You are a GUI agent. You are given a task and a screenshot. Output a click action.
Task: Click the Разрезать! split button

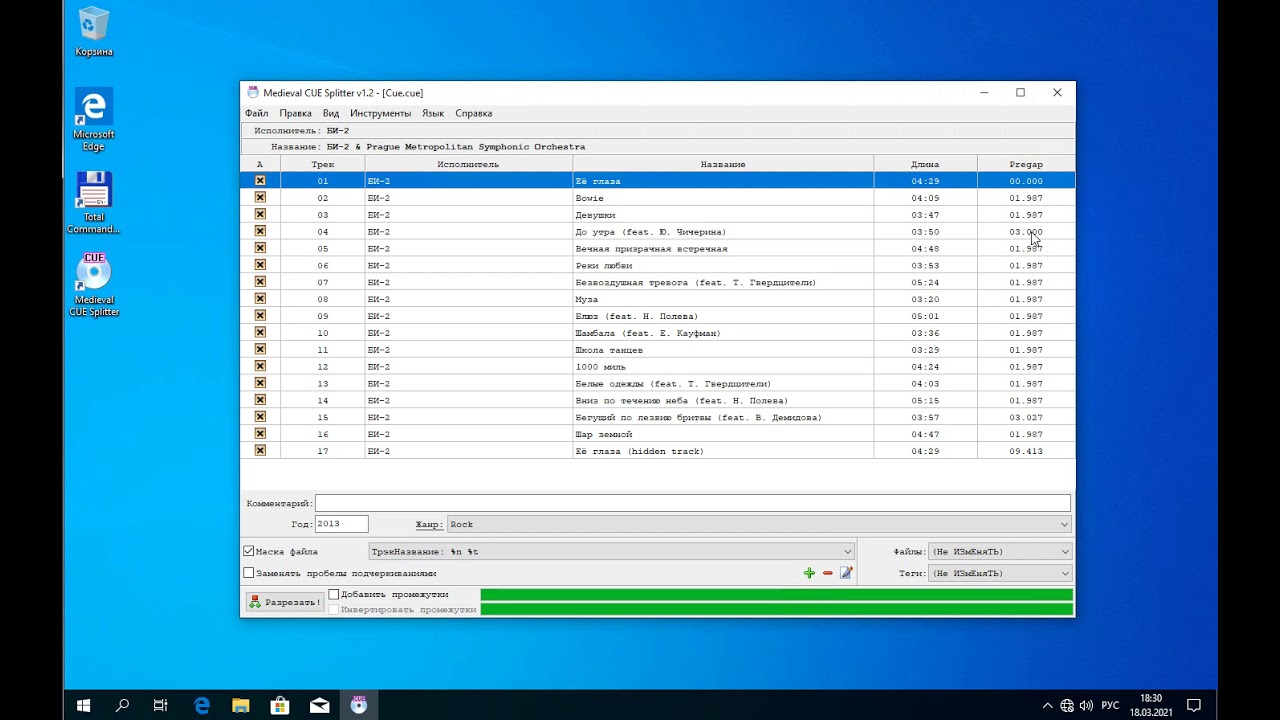[285, 602]
